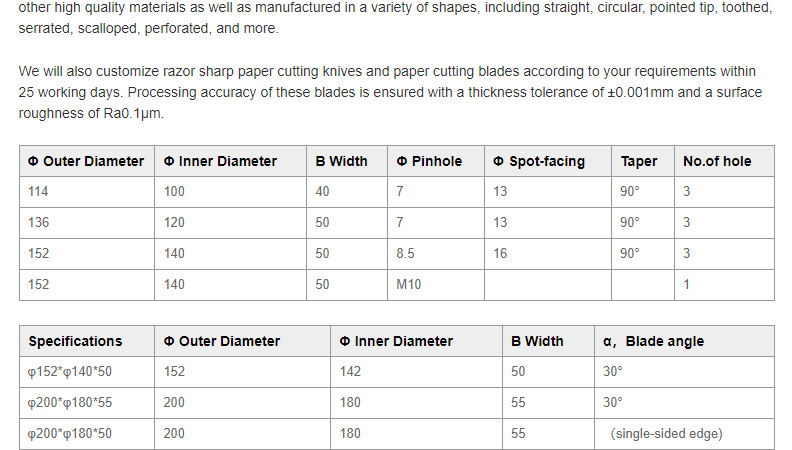This screenshot has height=450, width=792.
Task: Select the φ200*φ180*55 specification cell
Action: (x=70, y=402)
